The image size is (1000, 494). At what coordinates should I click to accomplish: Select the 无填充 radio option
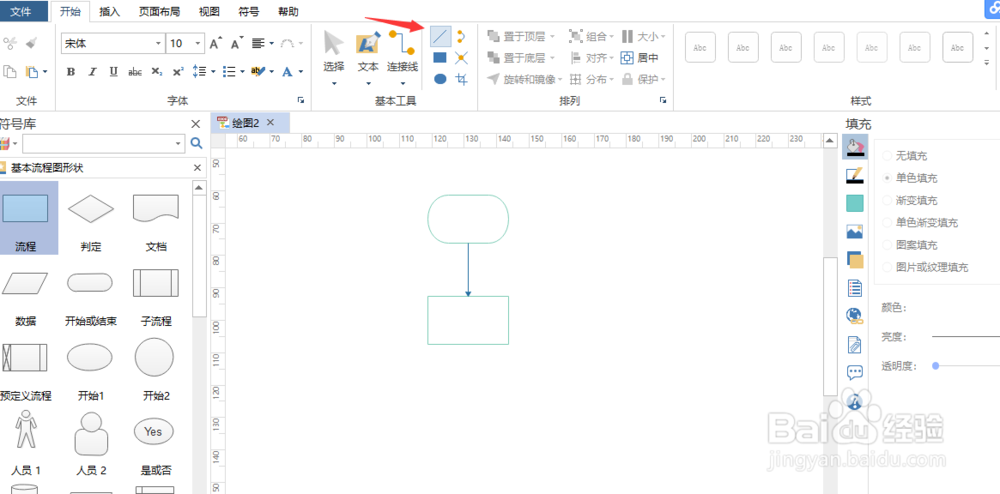coord(887,156)
